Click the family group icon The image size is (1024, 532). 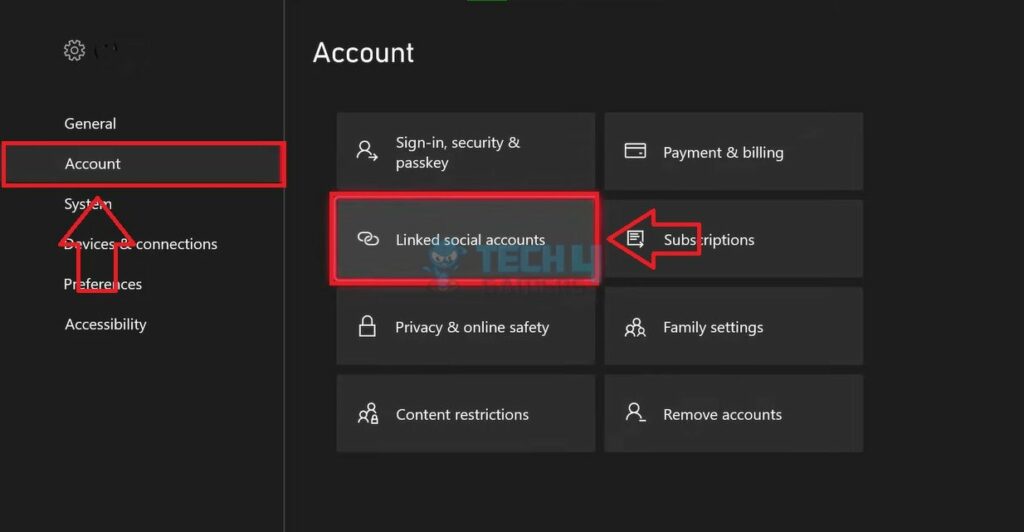click(x=635, y=327)
